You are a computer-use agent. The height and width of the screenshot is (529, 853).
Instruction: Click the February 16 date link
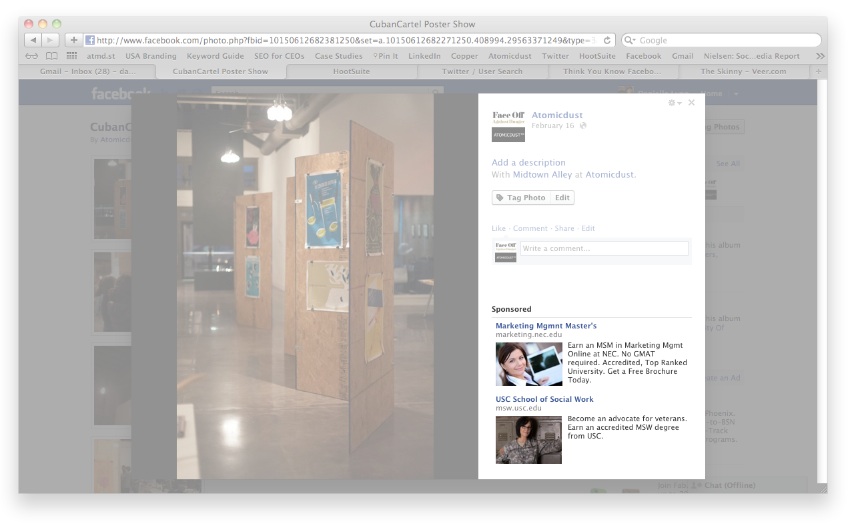click(x=553, y=125)
